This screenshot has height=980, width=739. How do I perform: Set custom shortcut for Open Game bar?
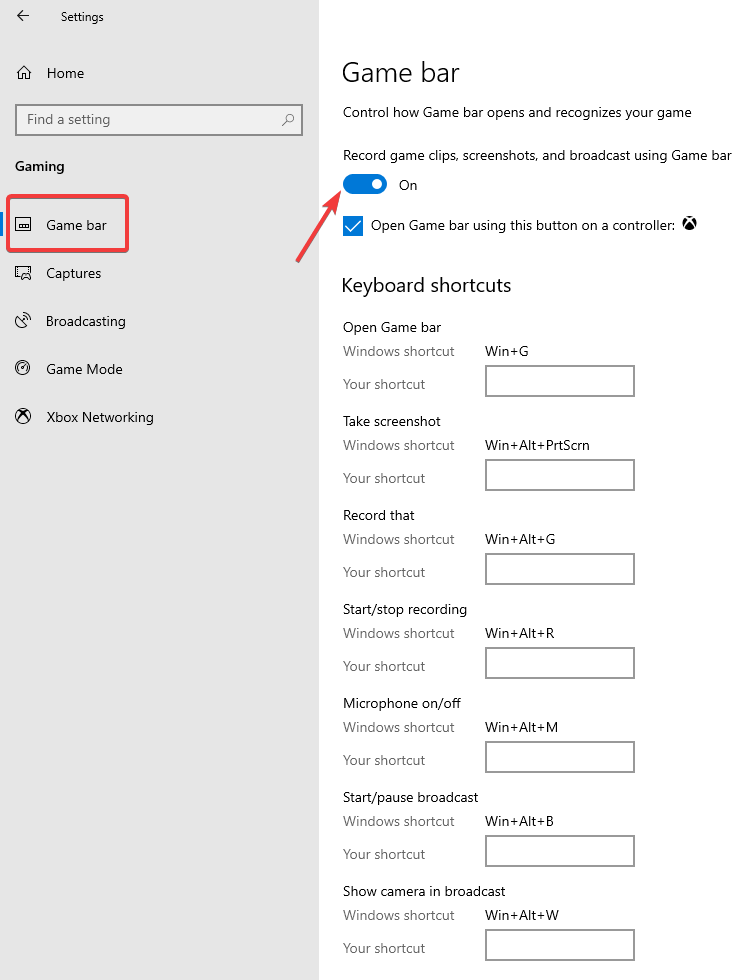560,381
